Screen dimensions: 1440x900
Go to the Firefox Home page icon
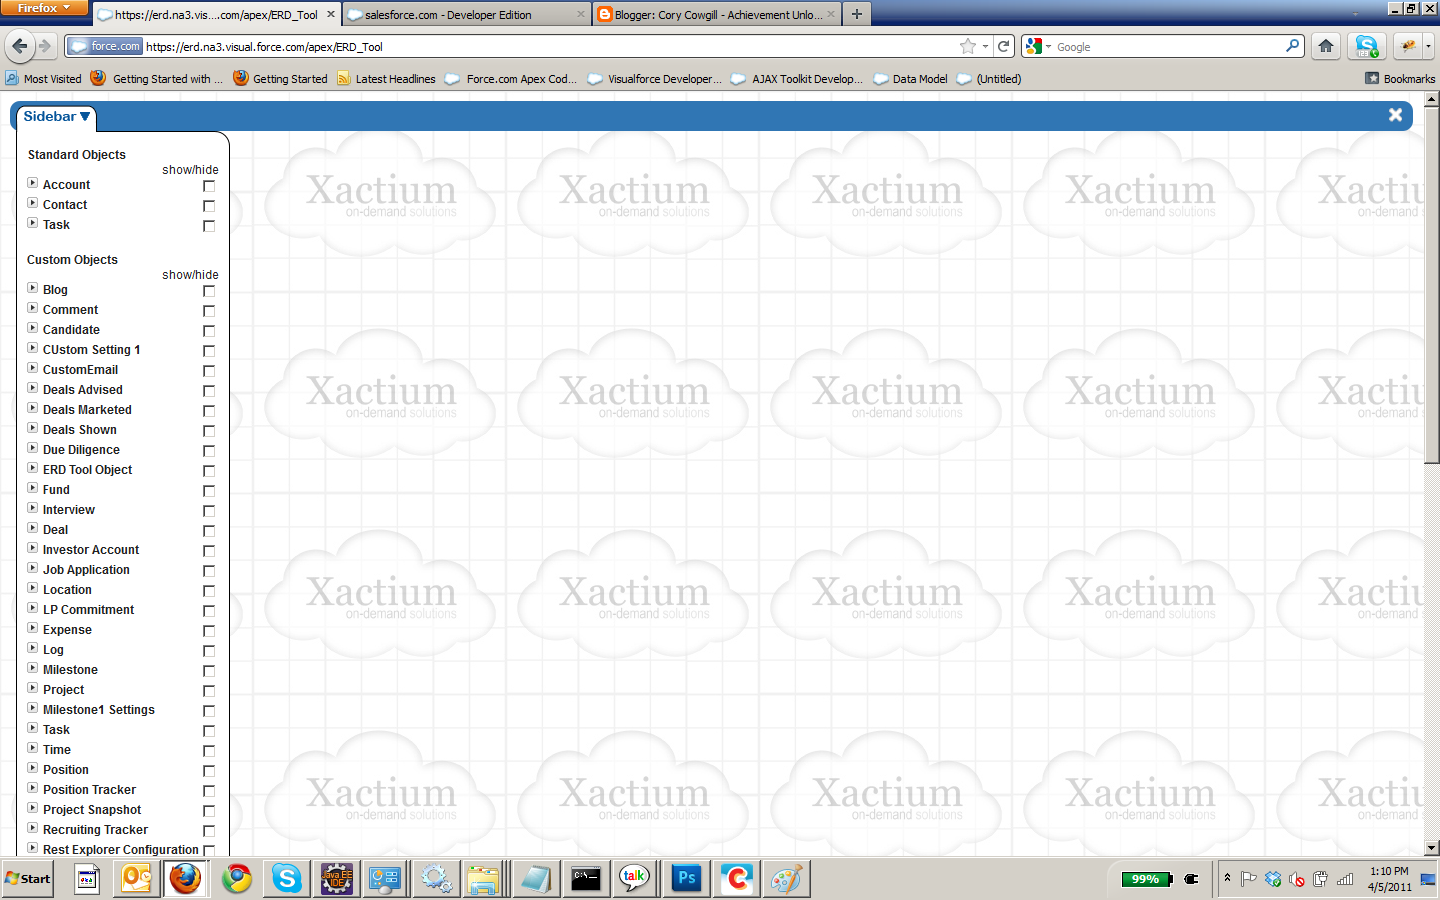[x=1326, y=46]
